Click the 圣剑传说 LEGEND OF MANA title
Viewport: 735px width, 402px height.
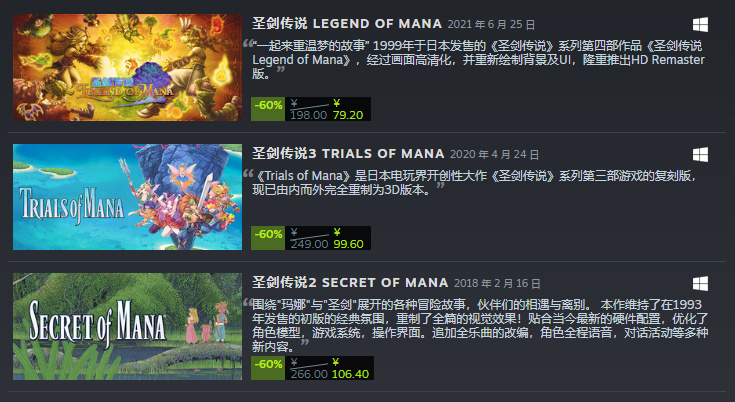click(347, 23)
